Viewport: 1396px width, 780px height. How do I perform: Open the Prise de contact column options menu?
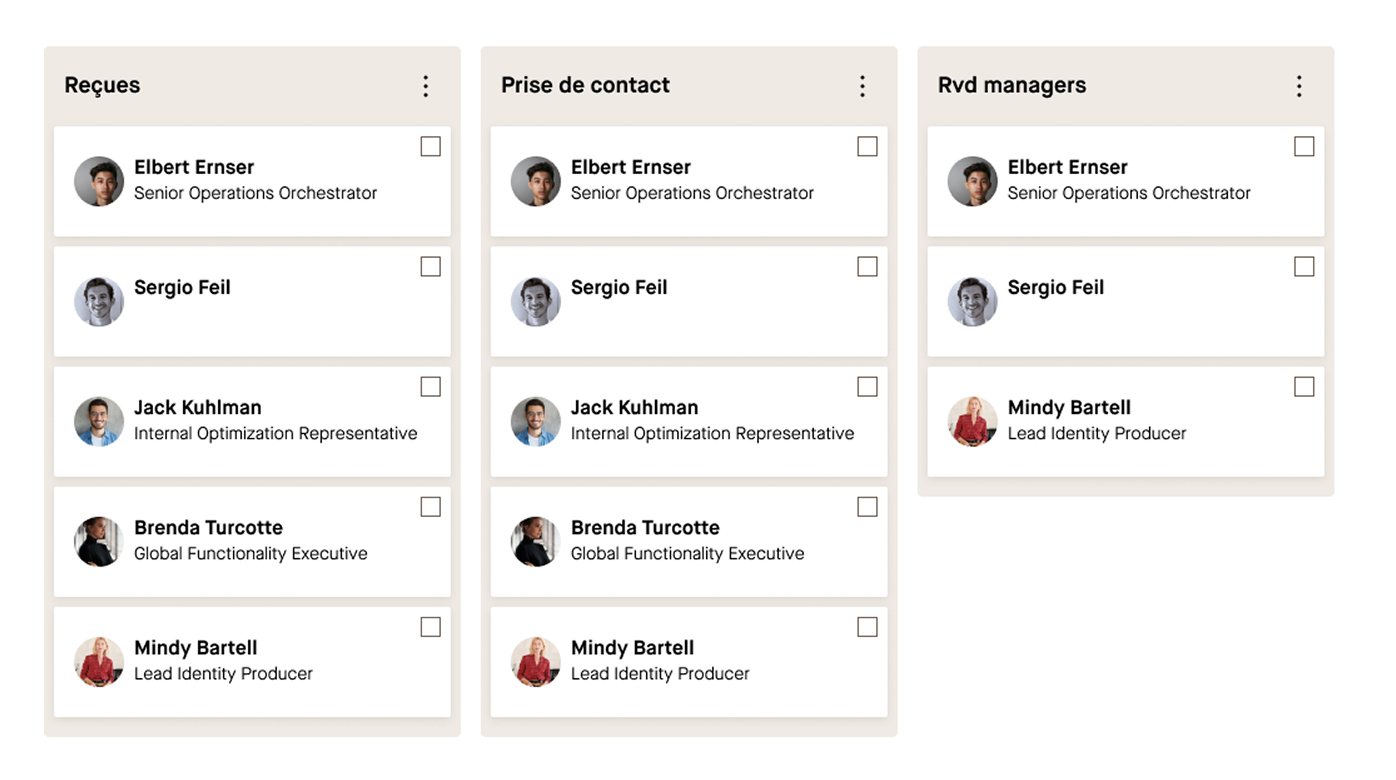pos(863,86)
